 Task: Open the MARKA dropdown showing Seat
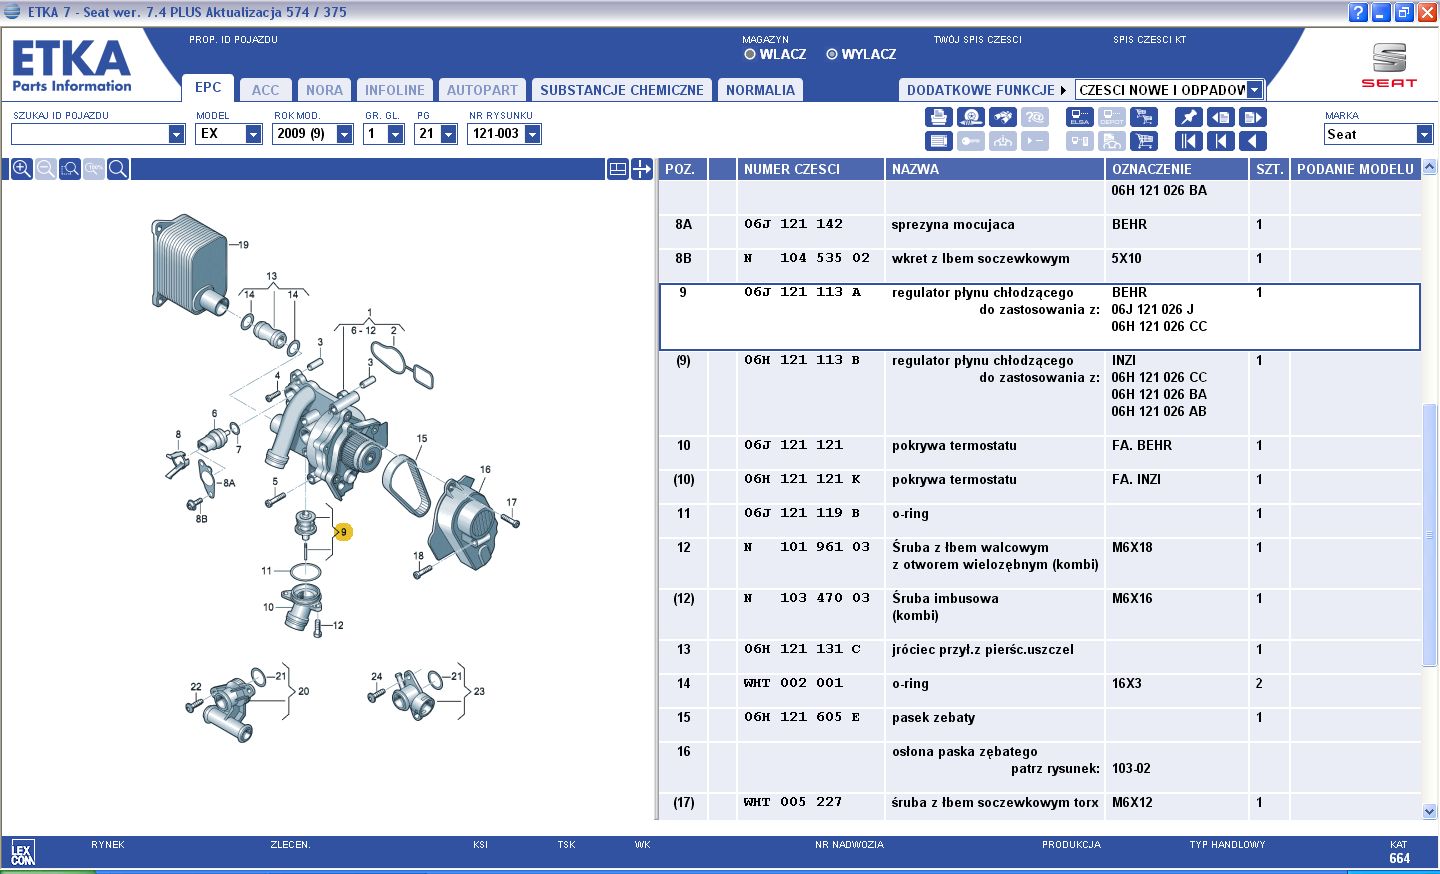[1424, 134]
